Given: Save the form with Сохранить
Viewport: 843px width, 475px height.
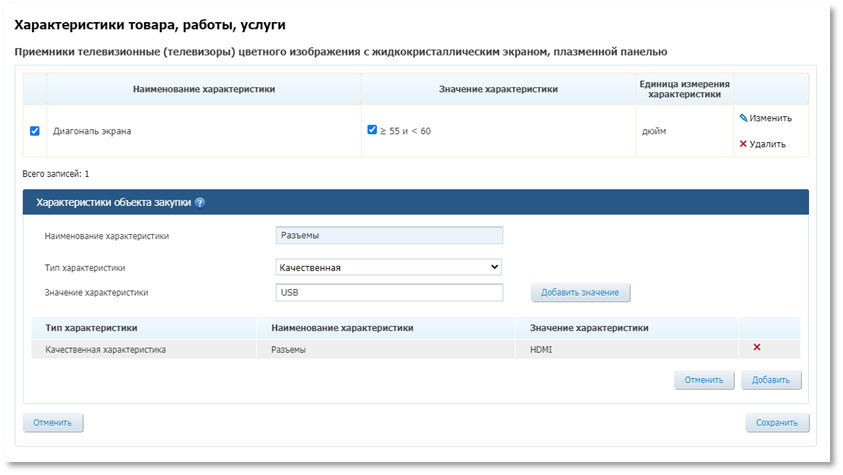Looking at the screenshot, I should (x=777, y=423).
